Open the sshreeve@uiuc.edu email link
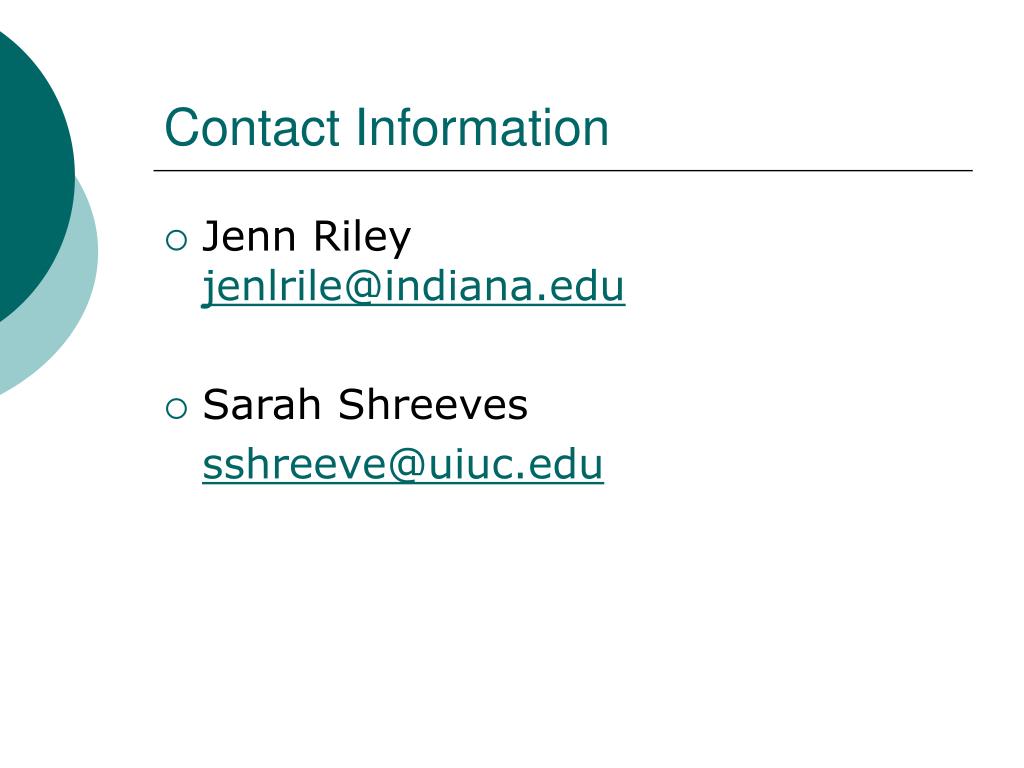The image size is (1024, 768). (x=403, y=464)
